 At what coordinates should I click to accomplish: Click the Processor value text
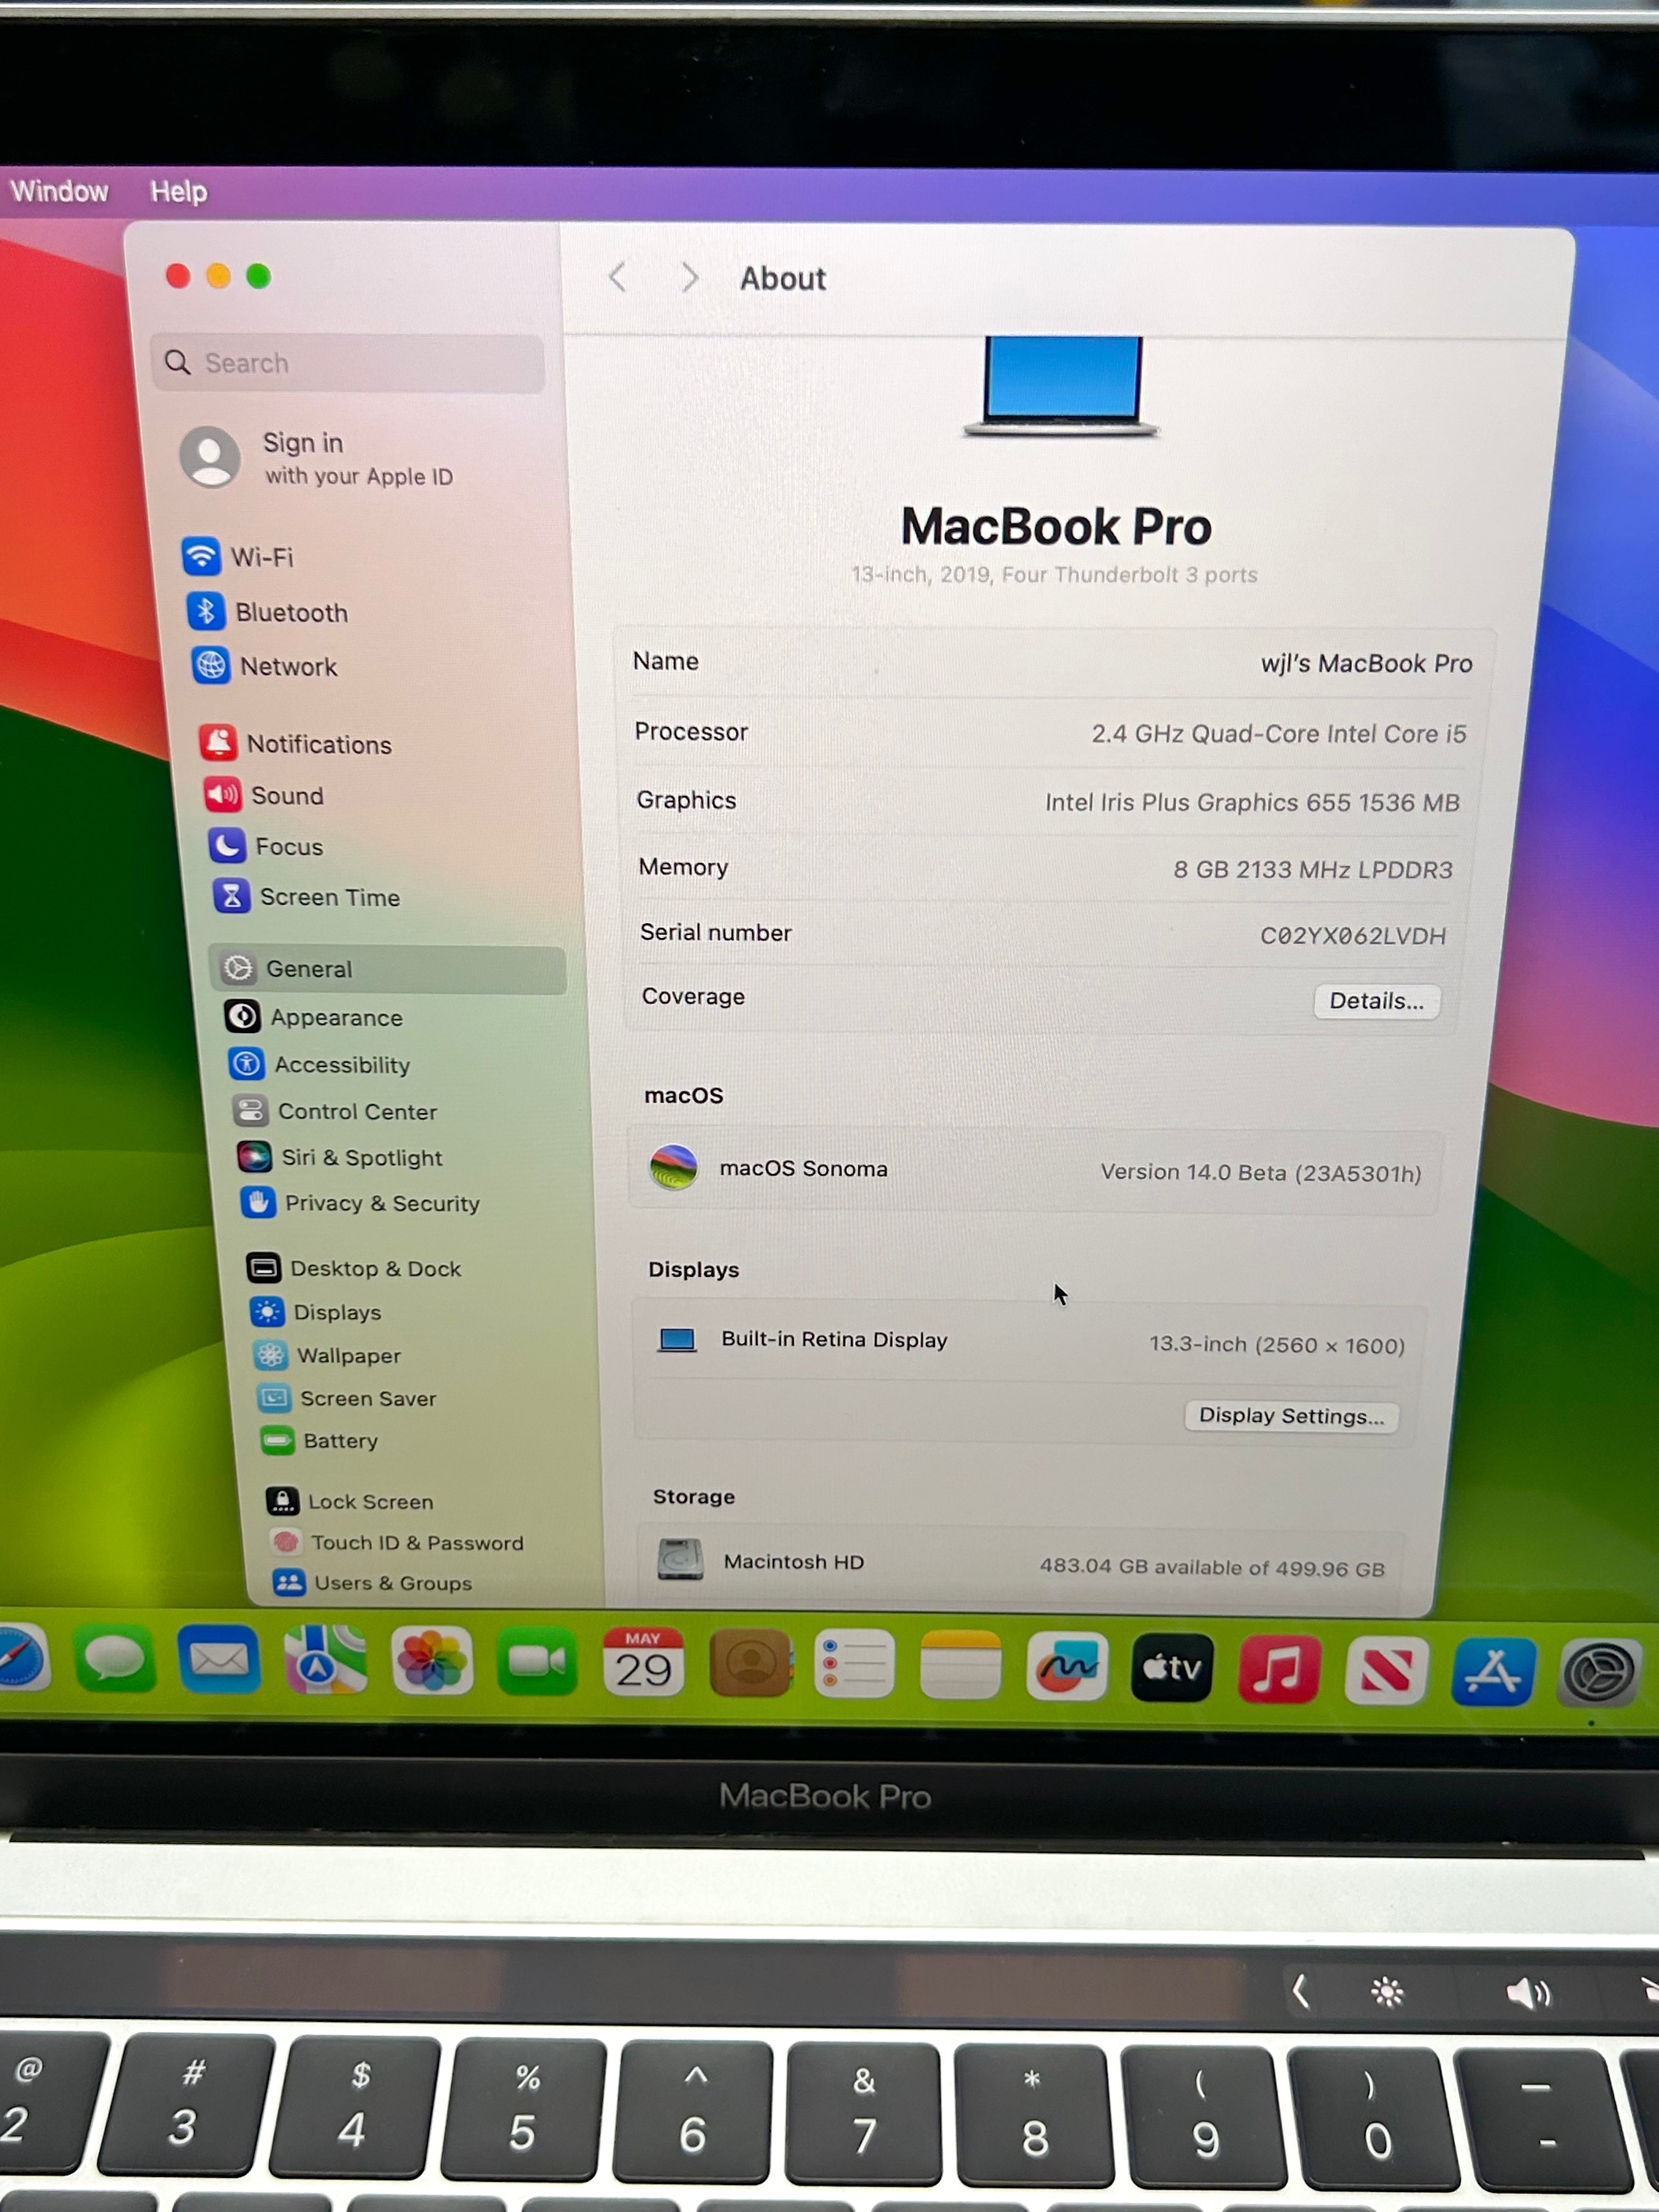pyautogui.click(x=1278, y=733)
